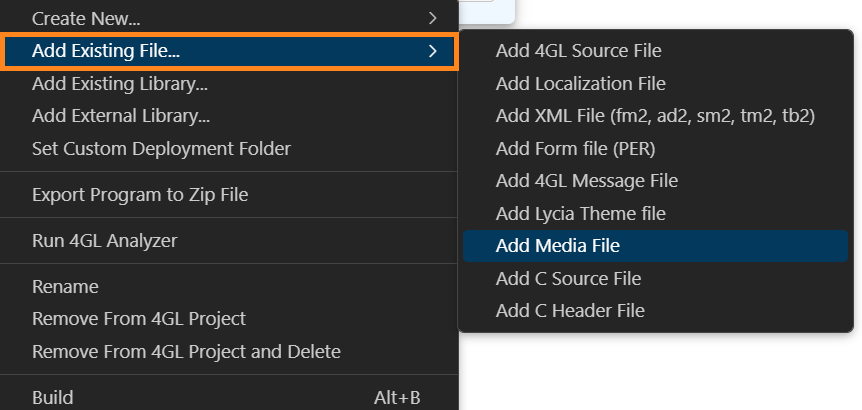Choose Remove From 4GL Project

[139, 319]
